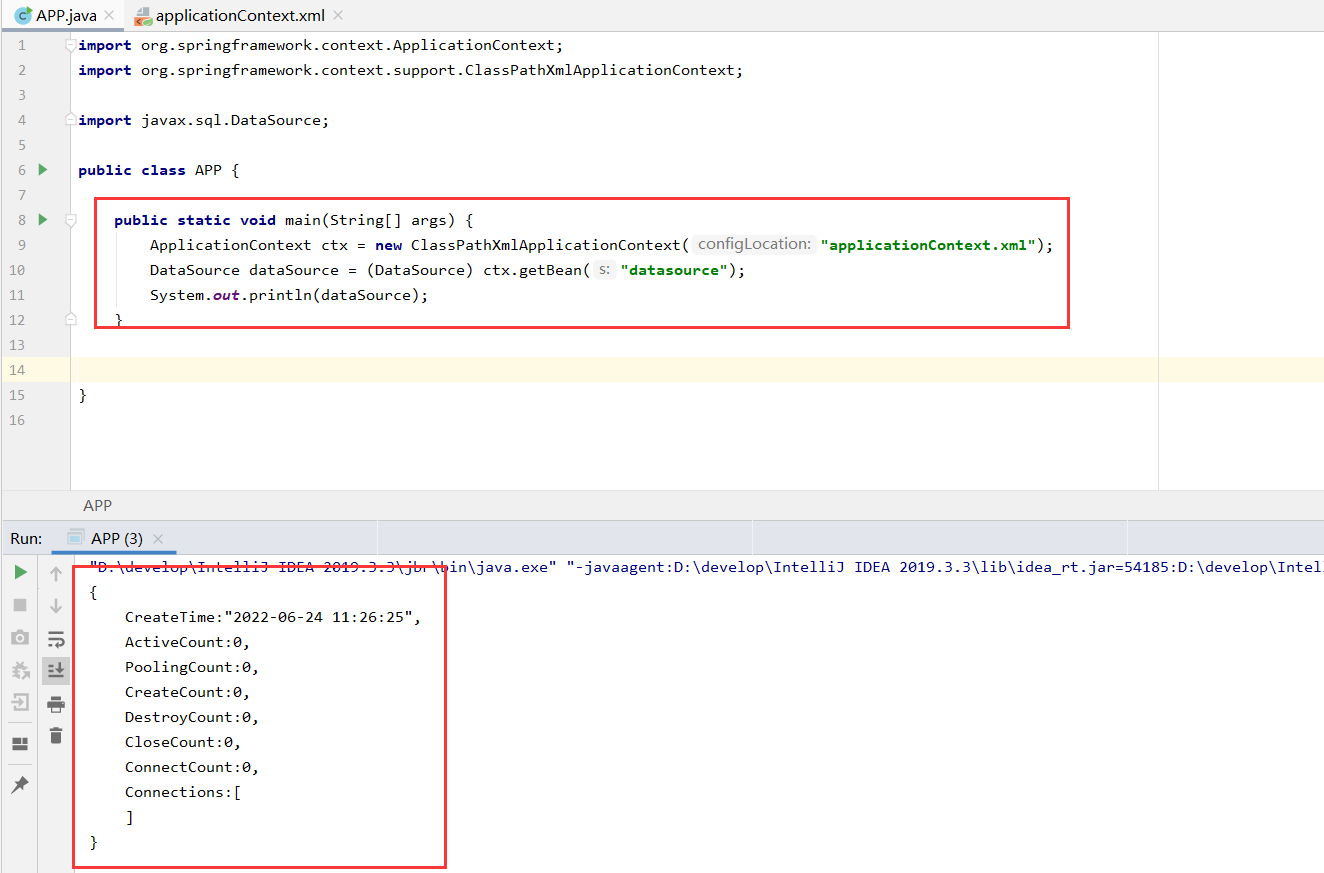Image resolution: width=1324 pixels, height=873 pixels.
Task: Close the applicationContext.xml tab
Action: coord(338,15)
